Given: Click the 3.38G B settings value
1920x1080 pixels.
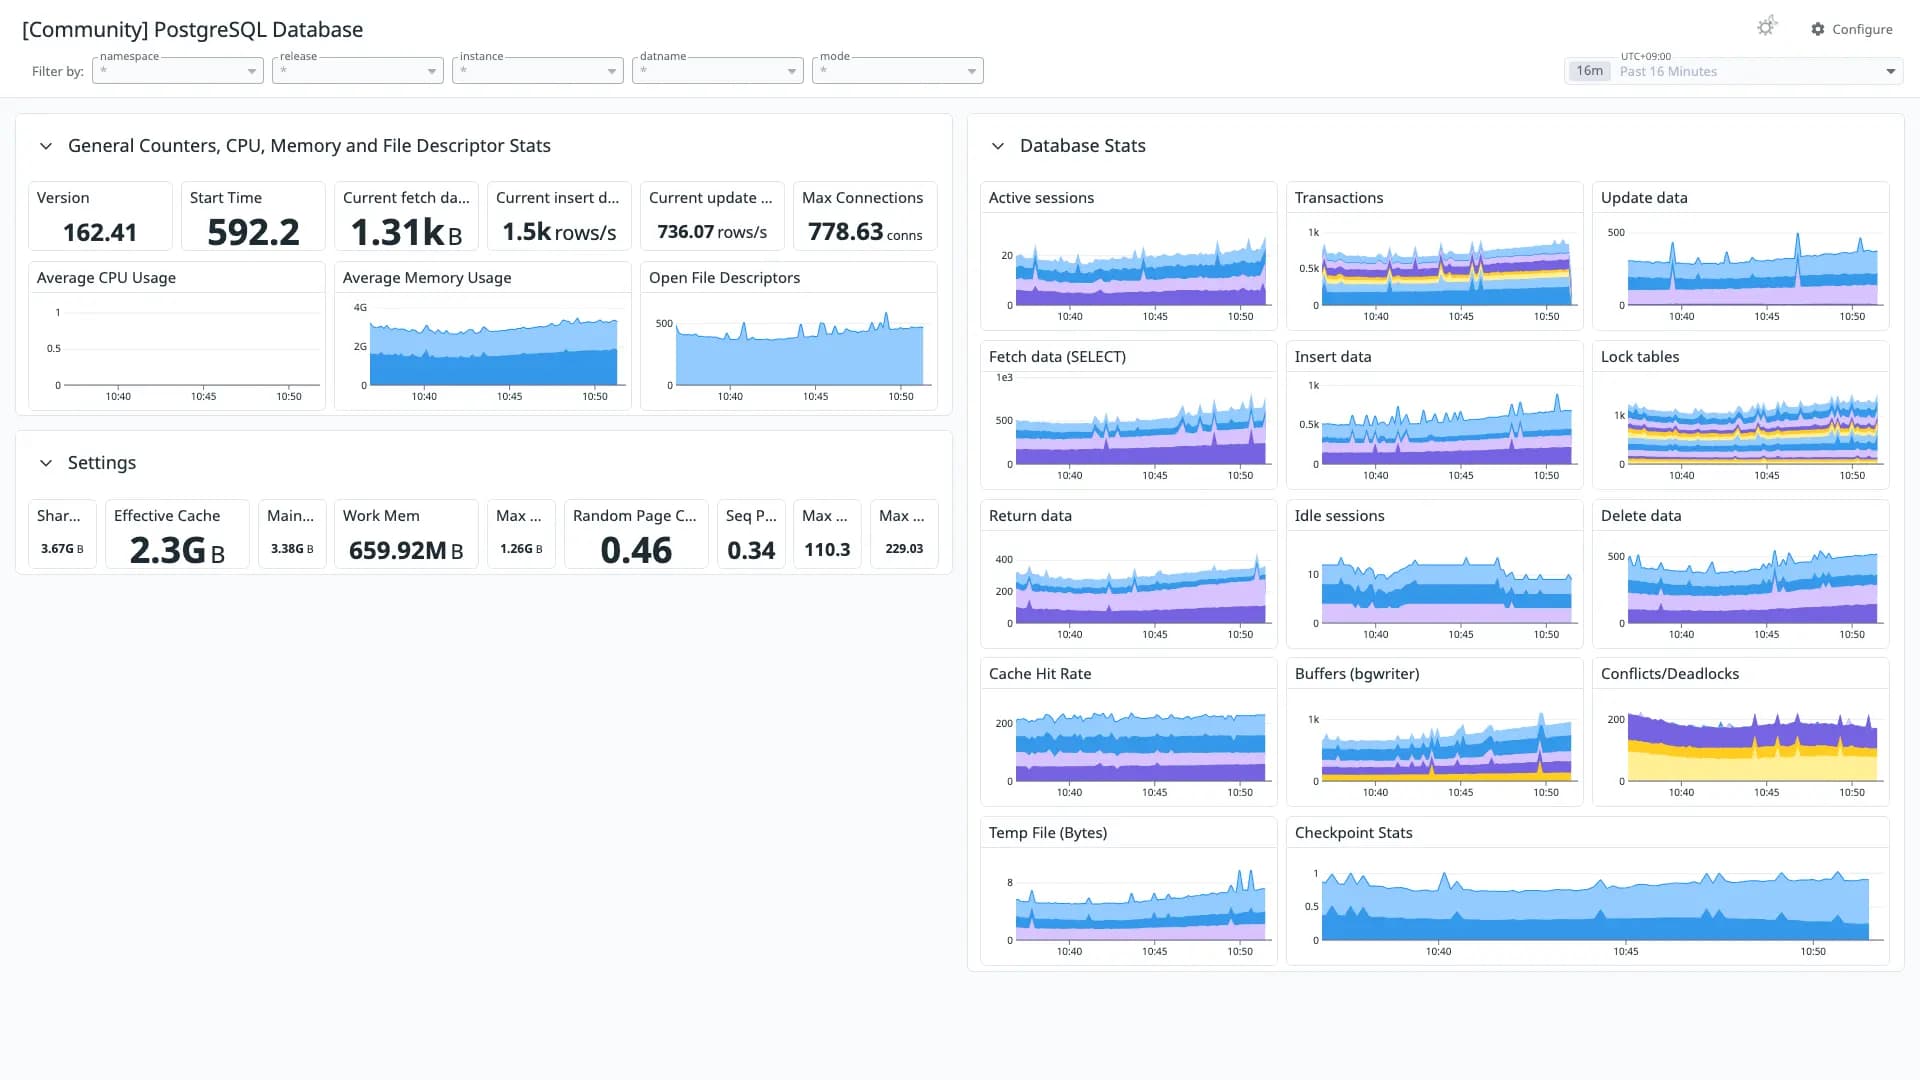Looking at the screenshot, I should pos(292,549).
